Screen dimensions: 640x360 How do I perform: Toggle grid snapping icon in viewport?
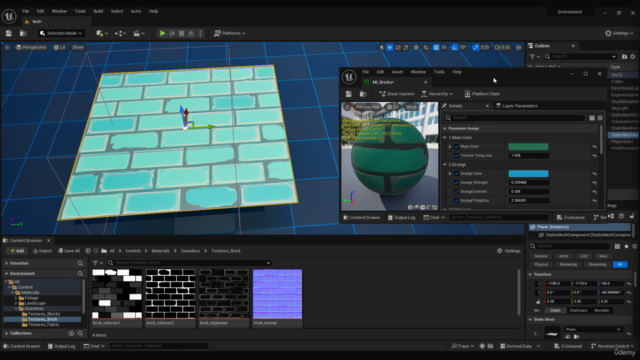(x=436, y=47)
